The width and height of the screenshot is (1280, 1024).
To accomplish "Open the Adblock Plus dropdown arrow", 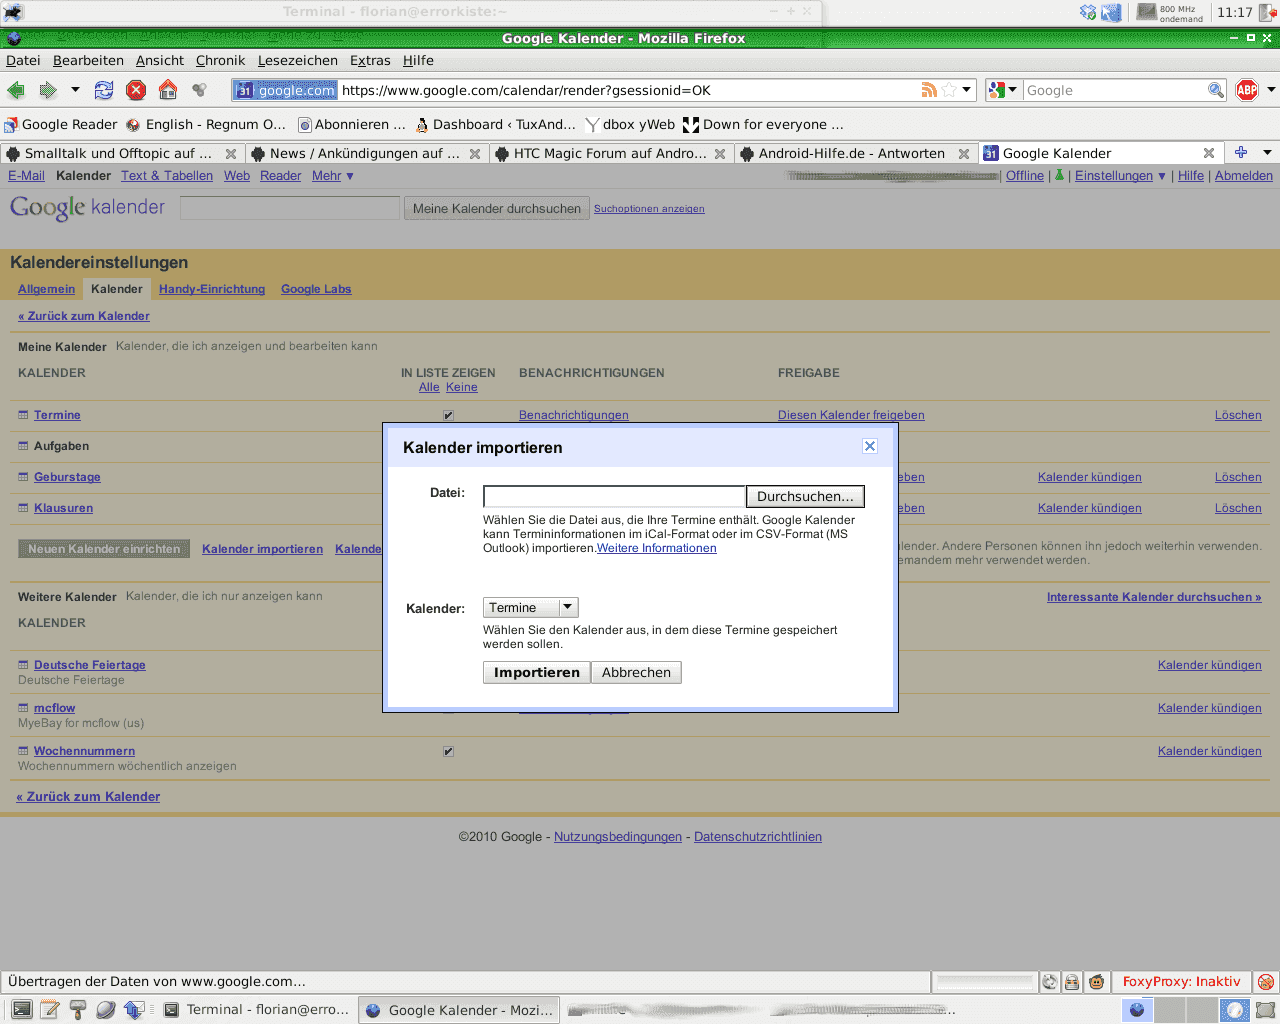I will (1271, 90).
